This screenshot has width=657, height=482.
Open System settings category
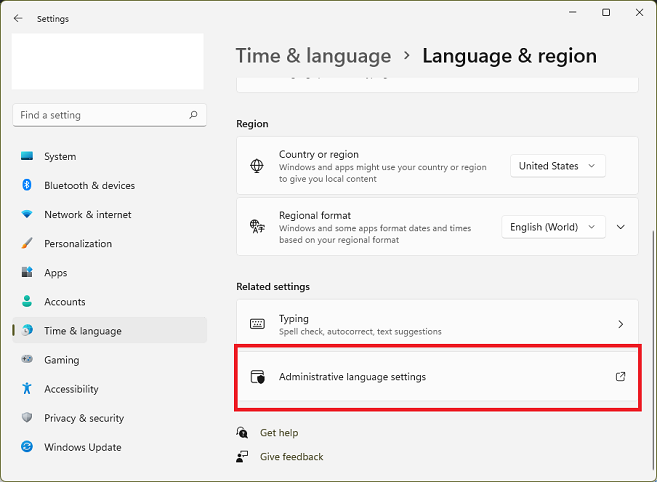click(x=109, y=156)
